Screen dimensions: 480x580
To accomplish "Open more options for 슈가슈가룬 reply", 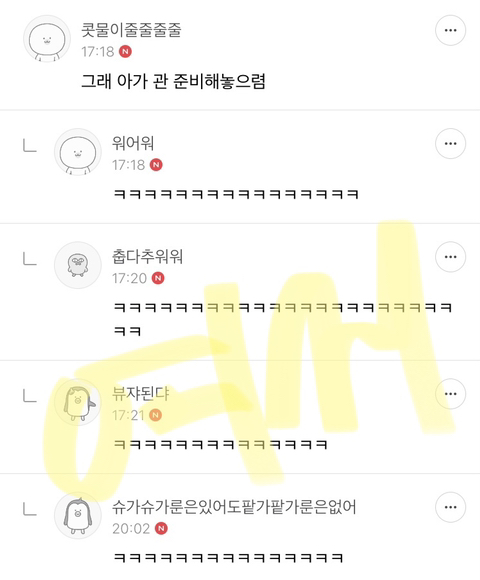I will [450, 507].
